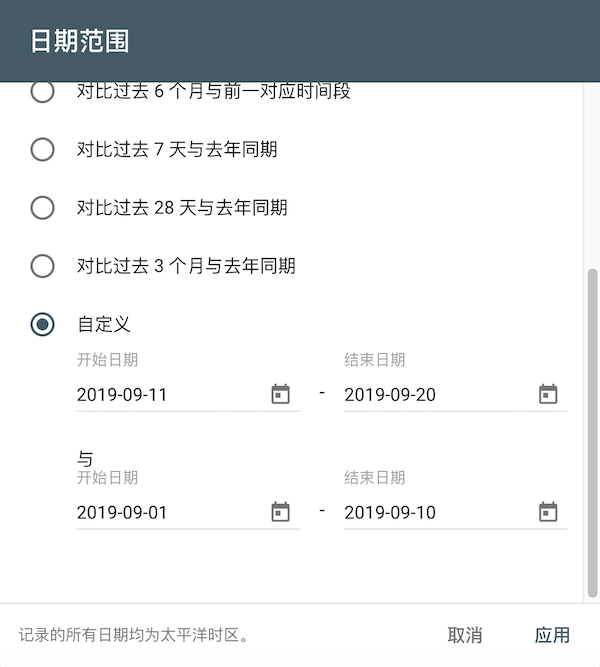Click the 日期范围 dialog title
This screenshot has width=600, height=667.
click(80, 41)
